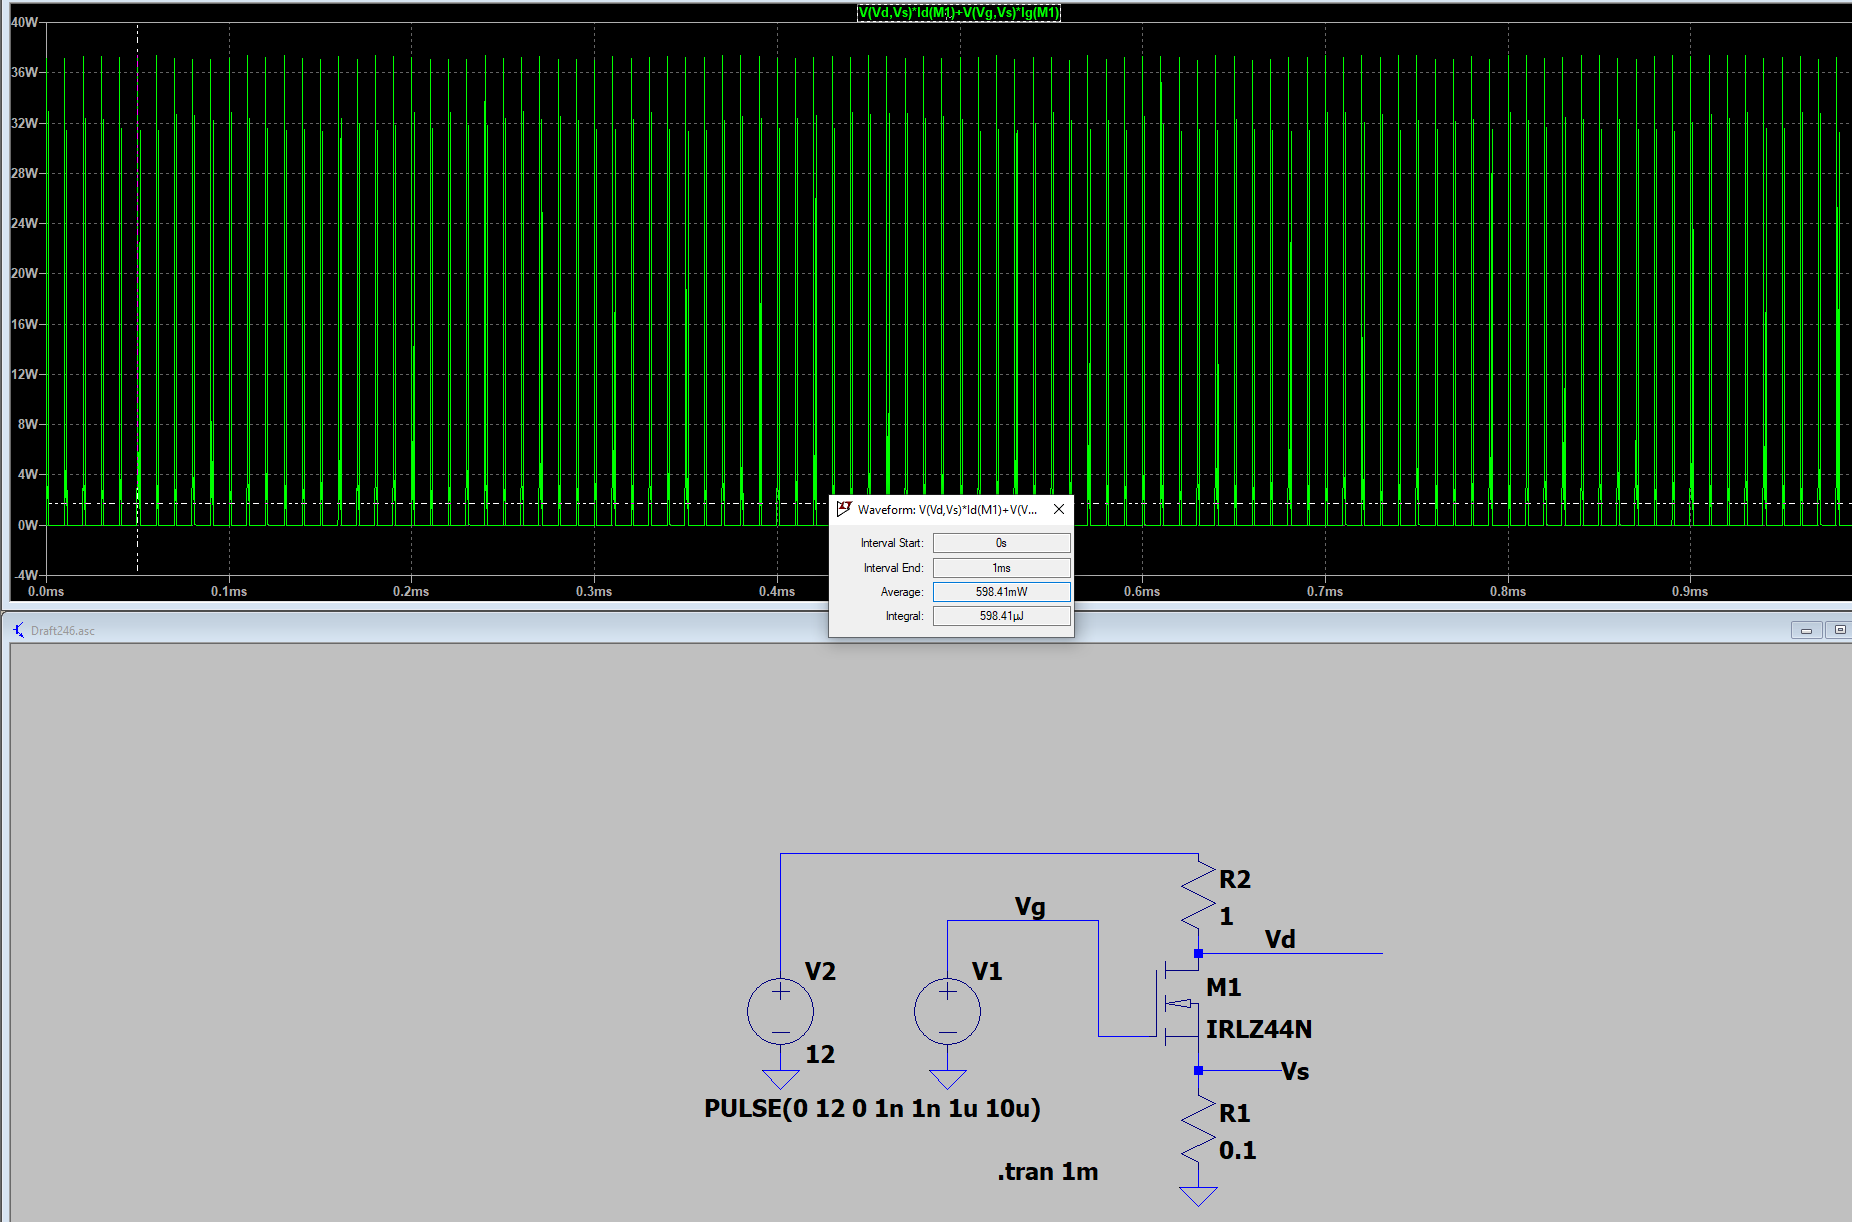
Task: Click the 0.7ms time axis label
Action: pos(1325,592)
